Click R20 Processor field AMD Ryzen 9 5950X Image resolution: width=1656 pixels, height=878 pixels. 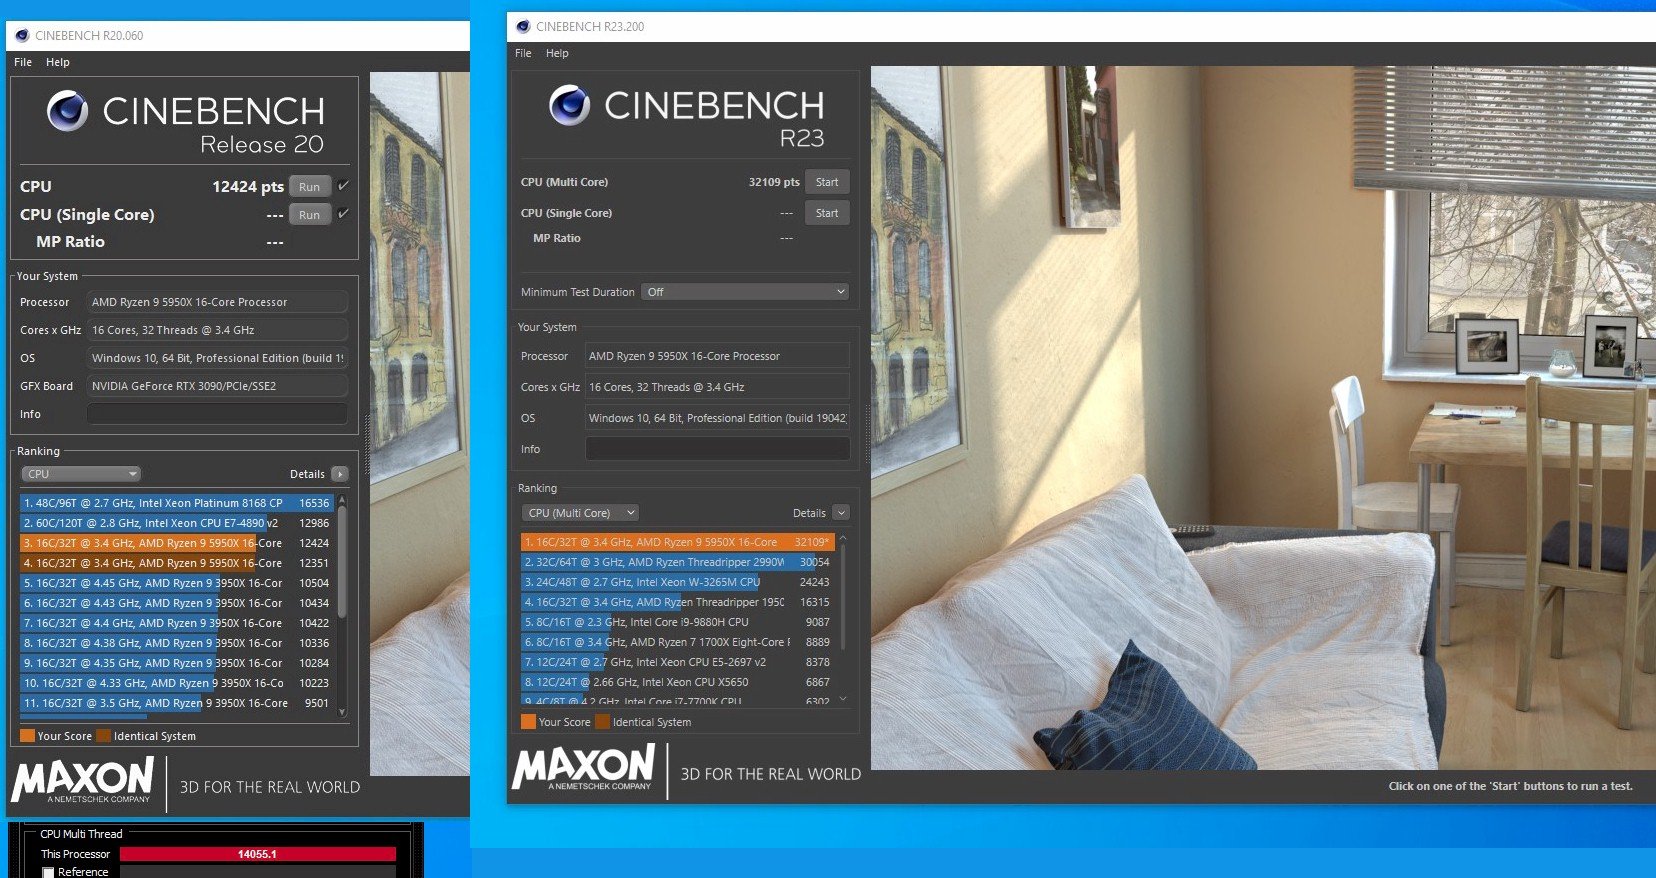click(x=217, y=302)
